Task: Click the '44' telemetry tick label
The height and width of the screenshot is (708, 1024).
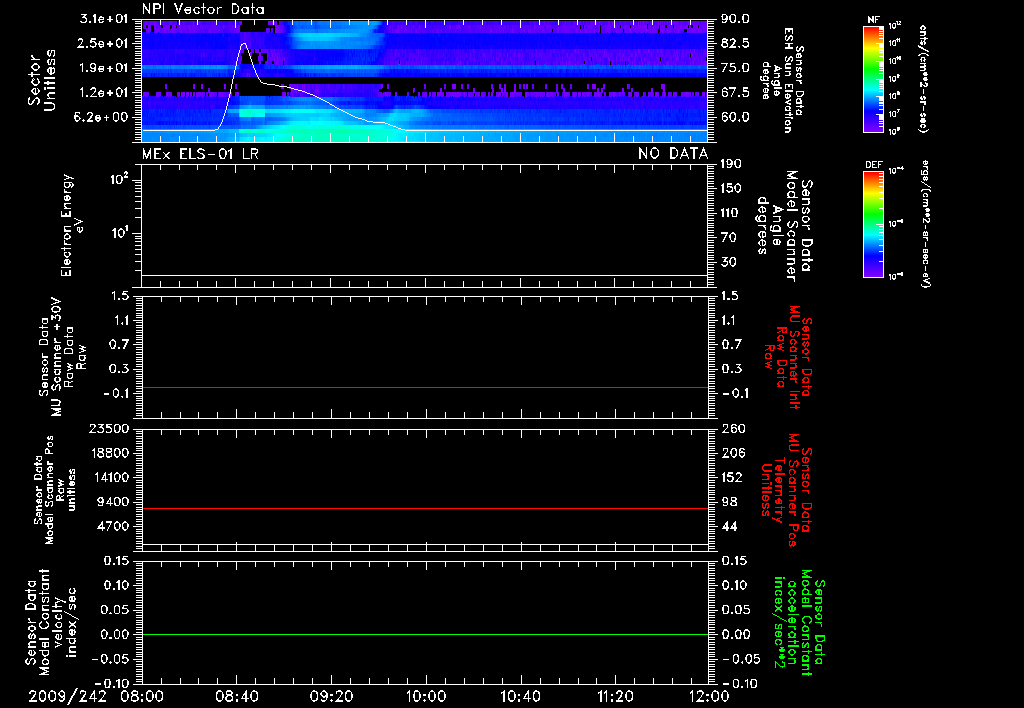Action: (x=729, y=526)
